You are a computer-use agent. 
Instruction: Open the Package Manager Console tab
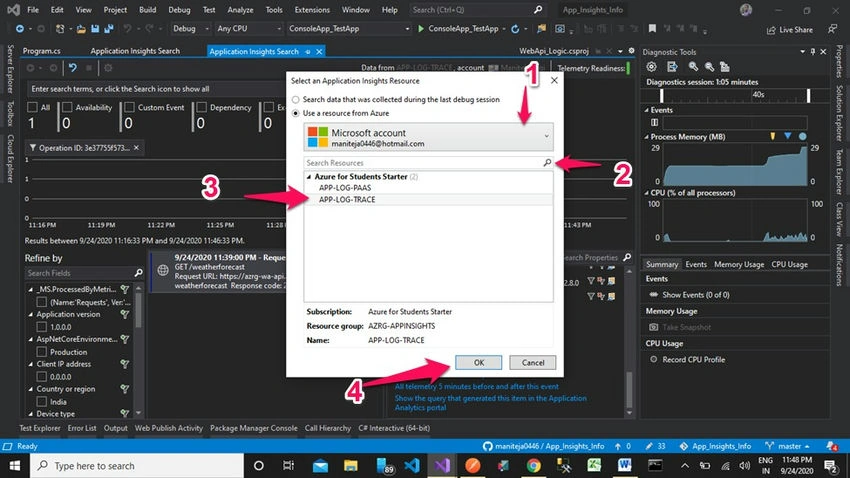(x=254, y=428)
